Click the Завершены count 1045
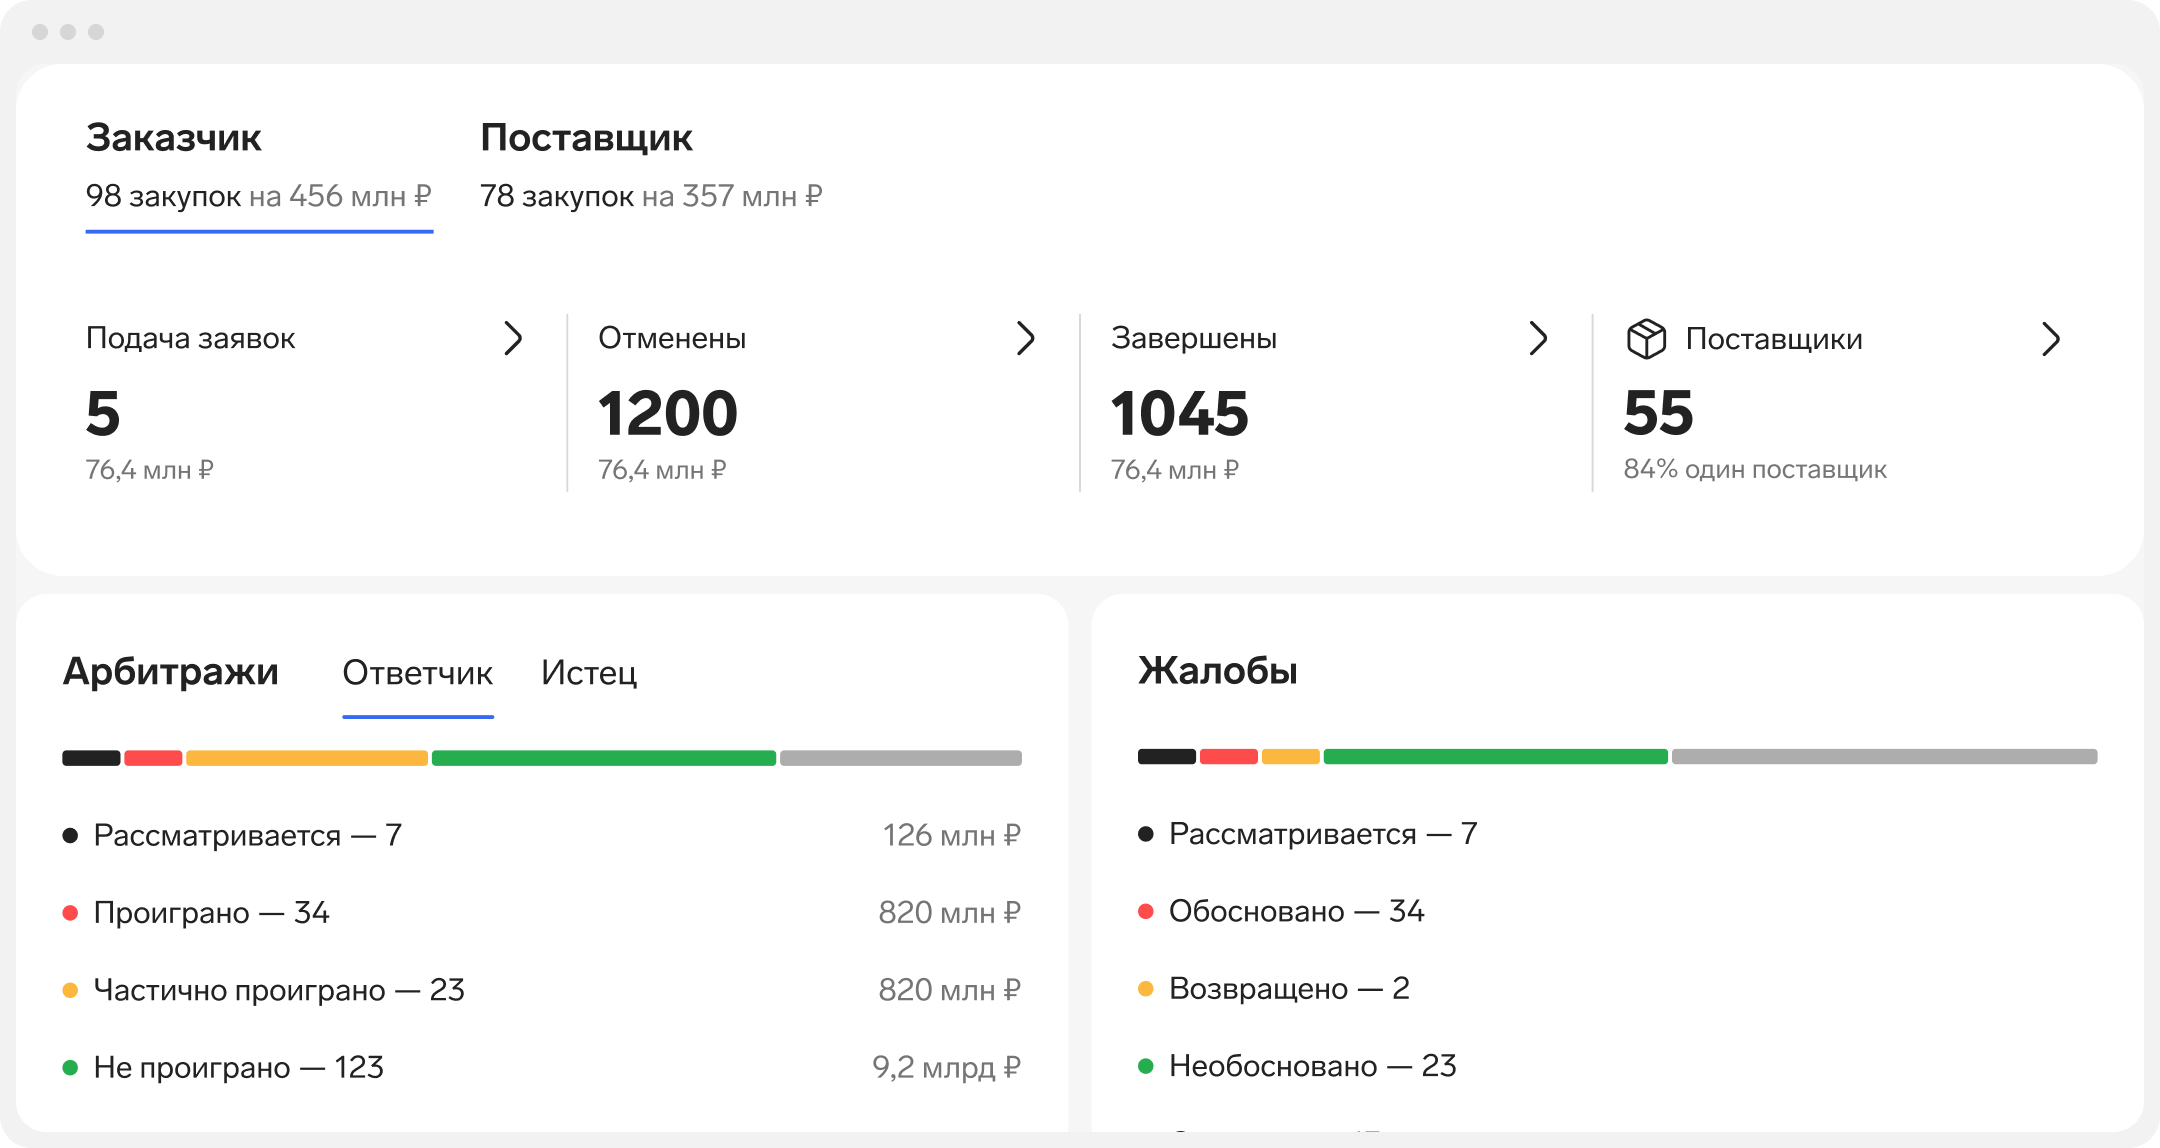 click(x=1180, y=414)
